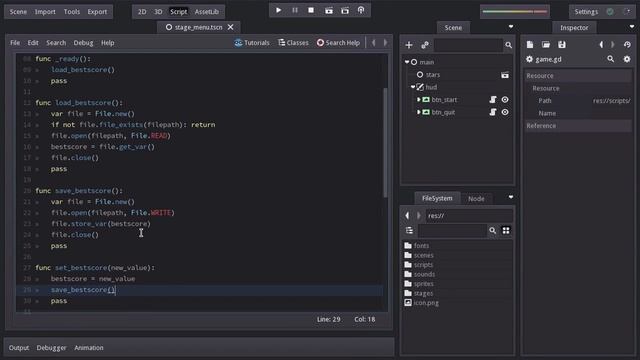The width and height of the screenshot is (640, 360).
Task: Expand the btn_quit node
Action: 418,112
